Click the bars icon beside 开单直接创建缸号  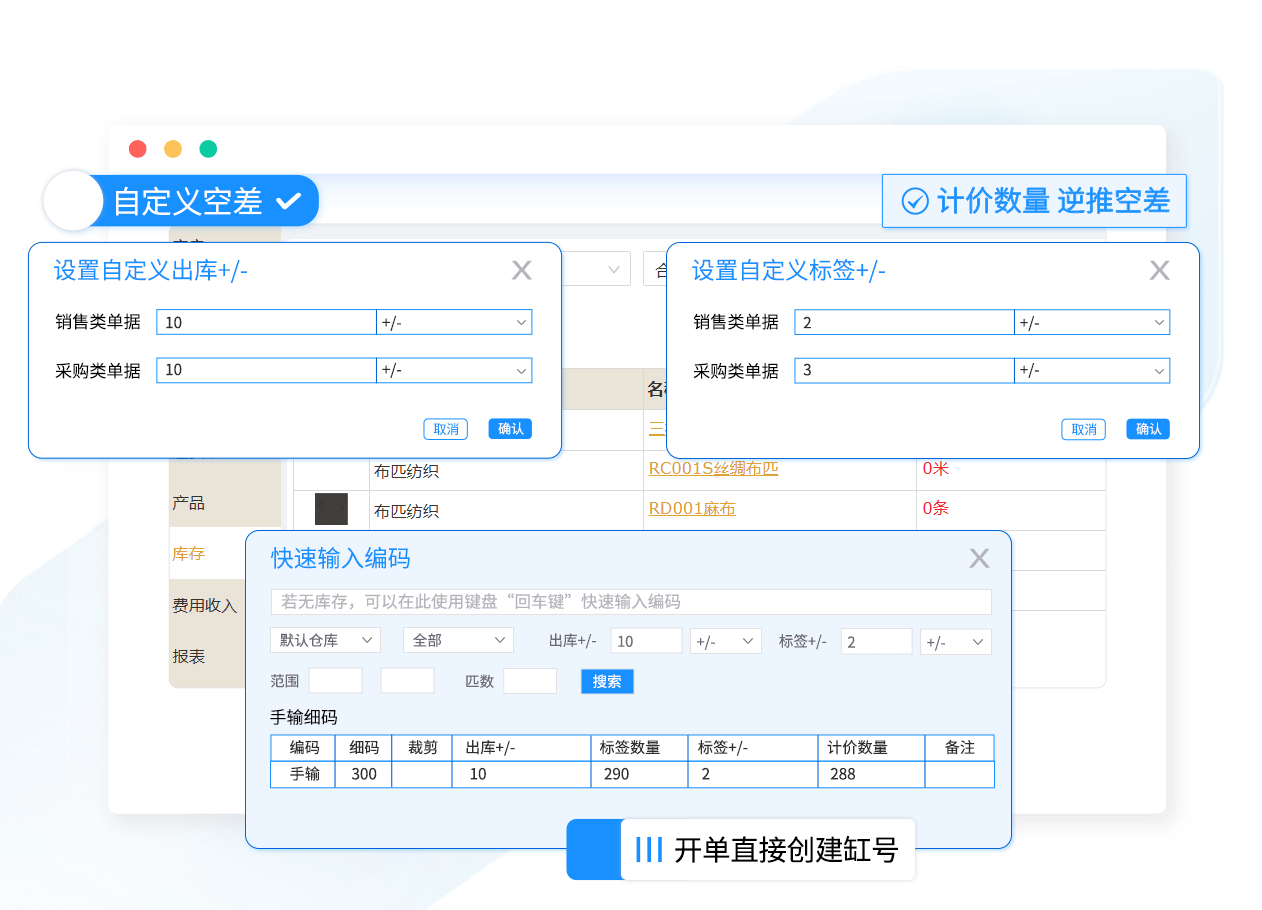coord(649,850)
